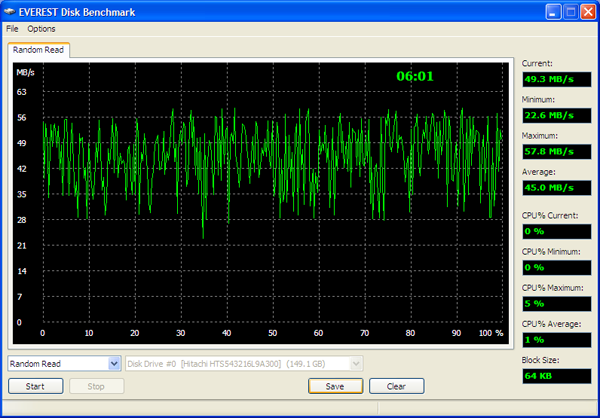Viewport: 600px width, 418px height.
Task: Click the 63 value on the vertical axis
Action: click(x=21, y=92)
